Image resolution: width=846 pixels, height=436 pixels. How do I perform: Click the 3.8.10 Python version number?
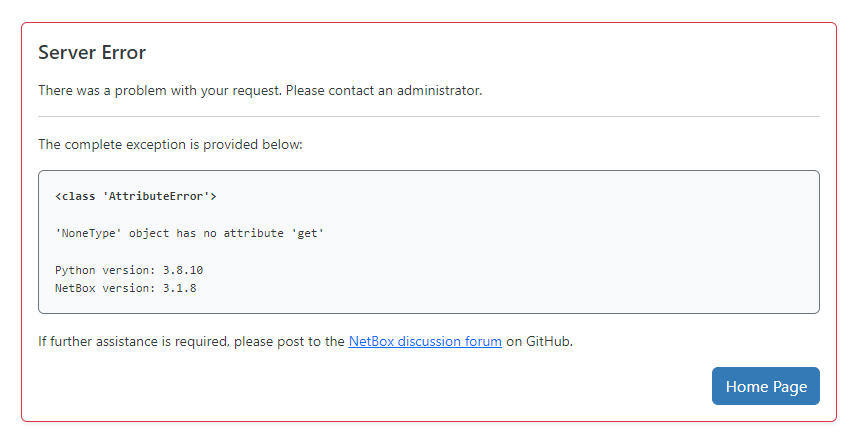183,270
